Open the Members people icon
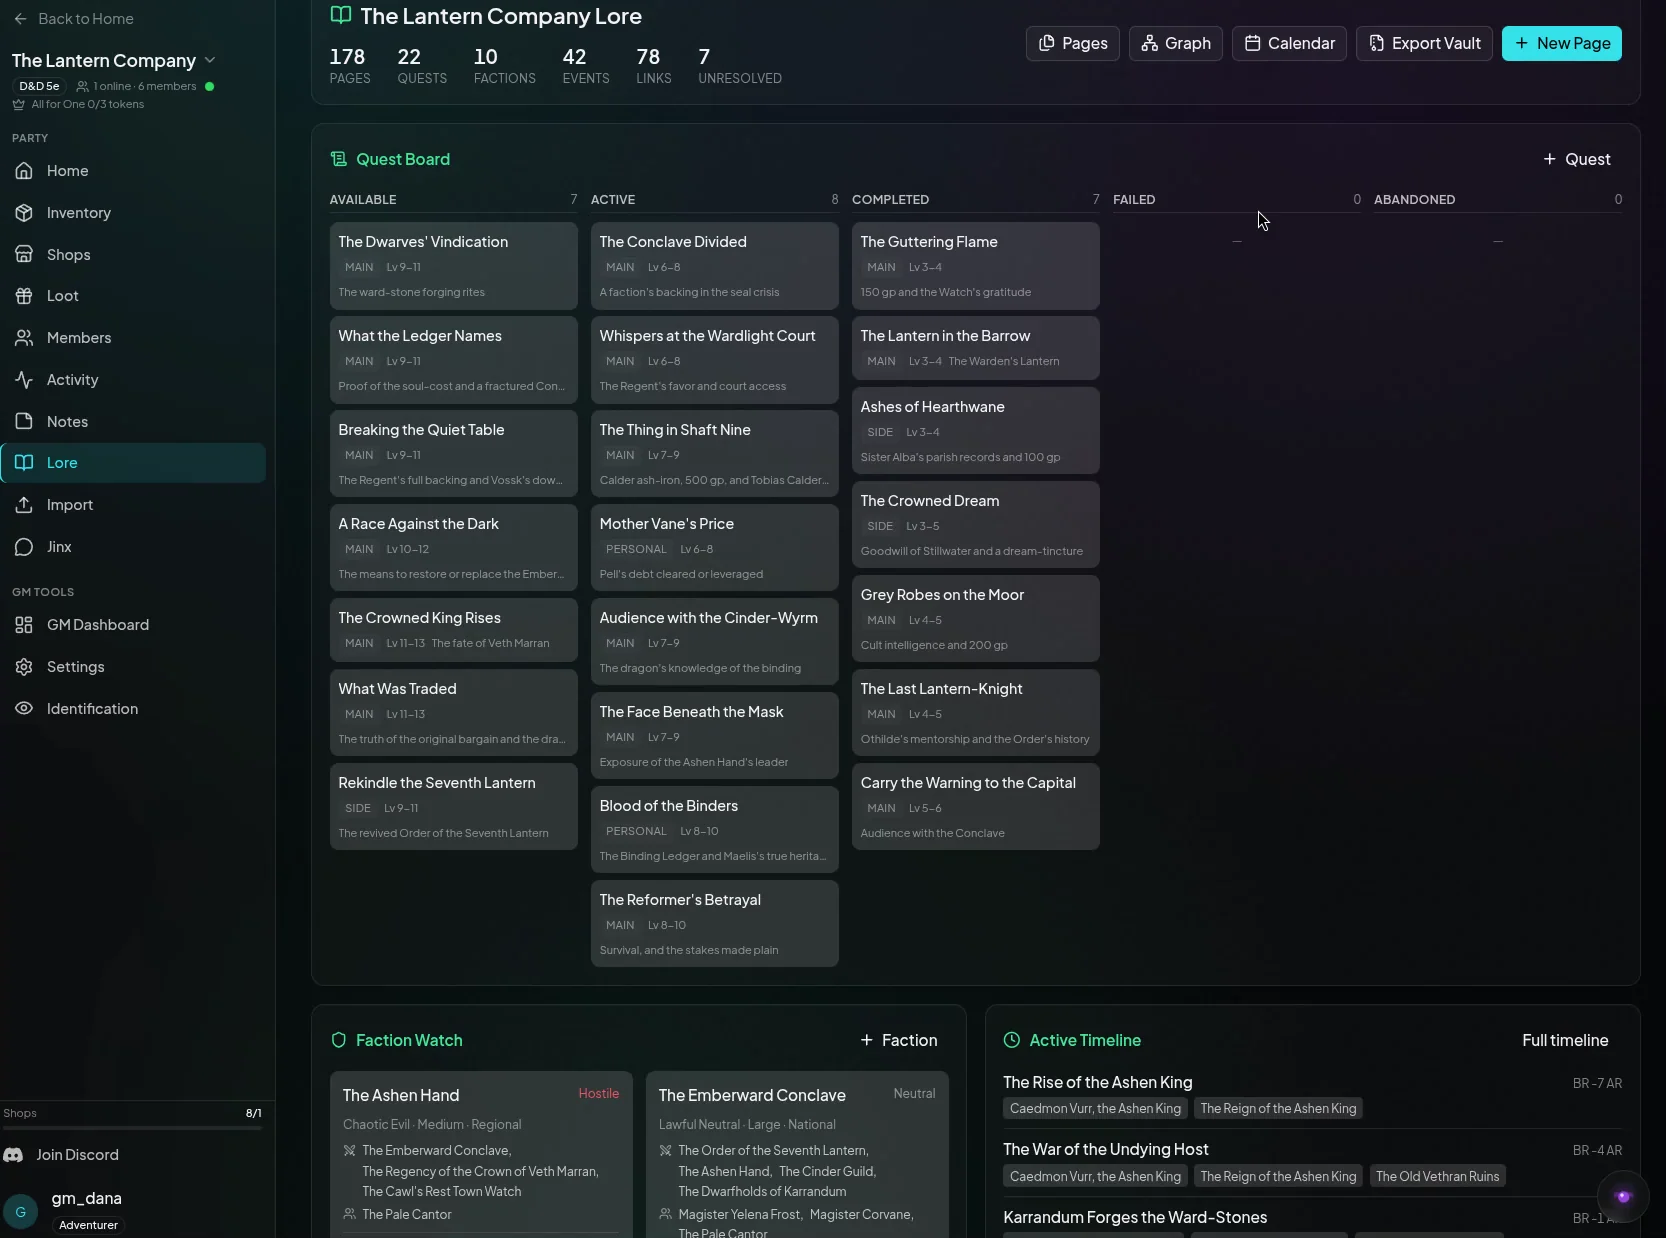The image size is (1666, 1238). point(25,338)
